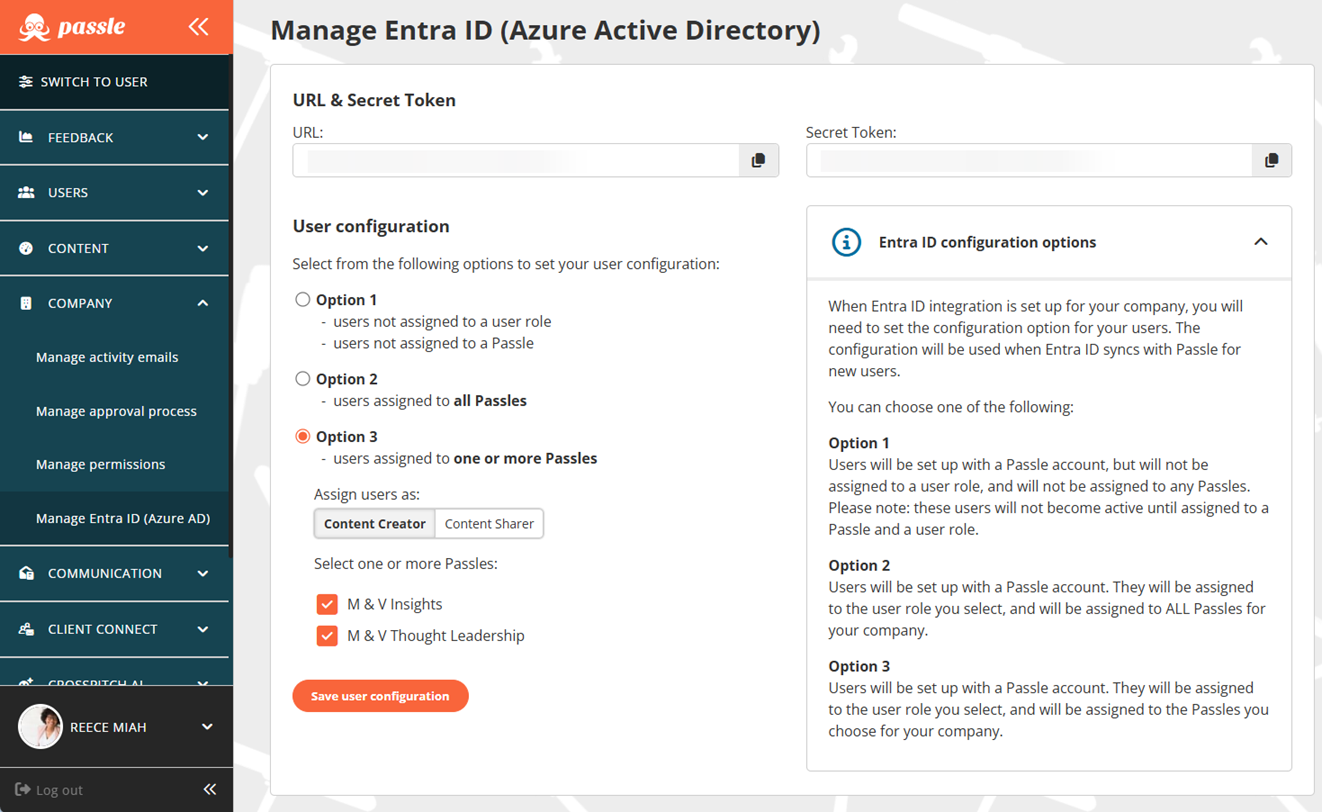Assign users as Content Sharer
Screen dimensions: 1322x812
489,524
